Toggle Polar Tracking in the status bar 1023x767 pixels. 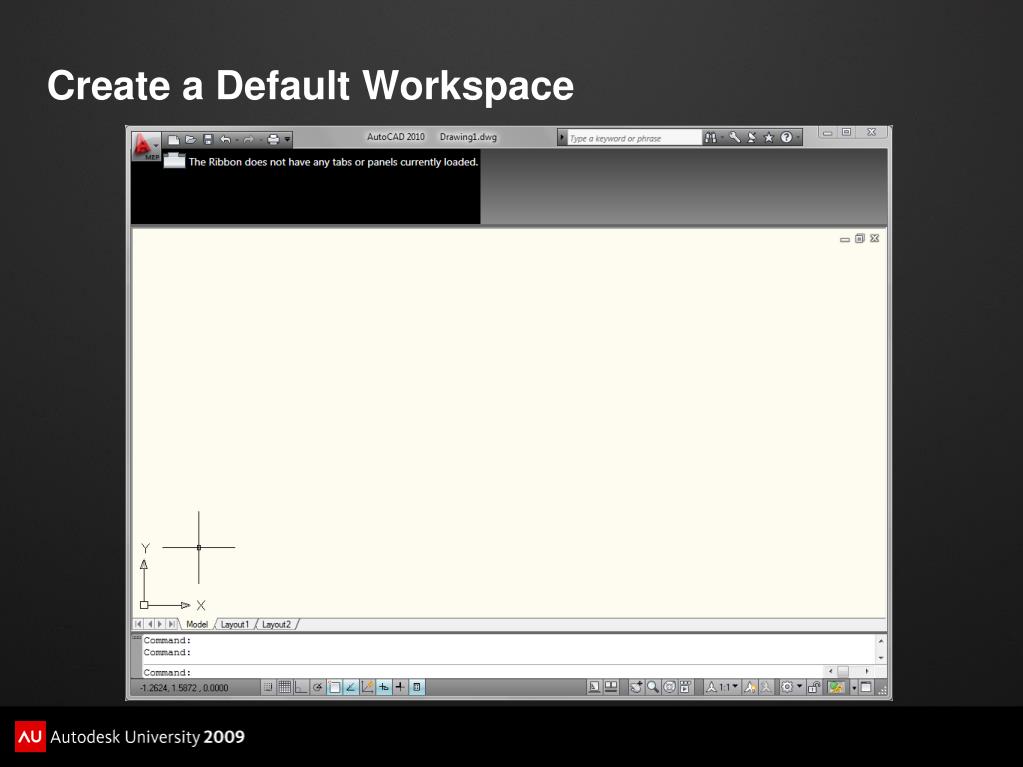tap(318, 687)
